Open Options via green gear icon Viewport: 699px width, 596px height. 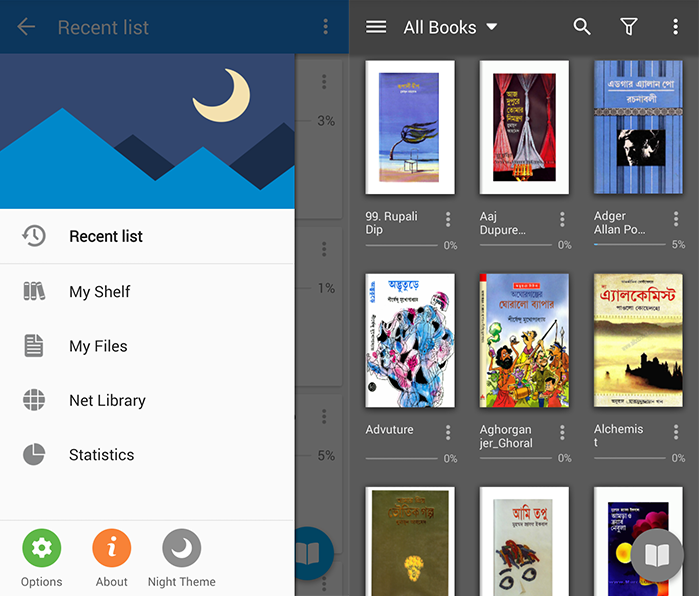41,548
